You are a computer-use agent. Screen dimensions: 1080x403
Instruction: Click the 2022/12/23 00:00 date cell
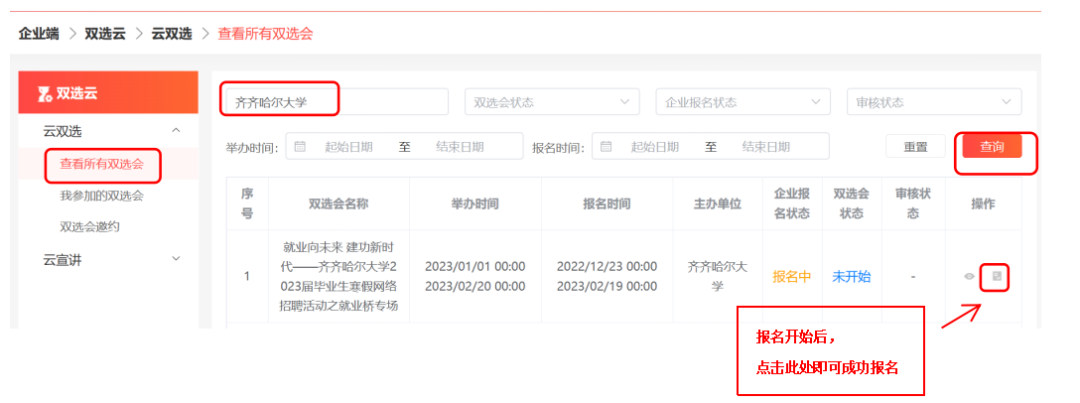(607, 267)
